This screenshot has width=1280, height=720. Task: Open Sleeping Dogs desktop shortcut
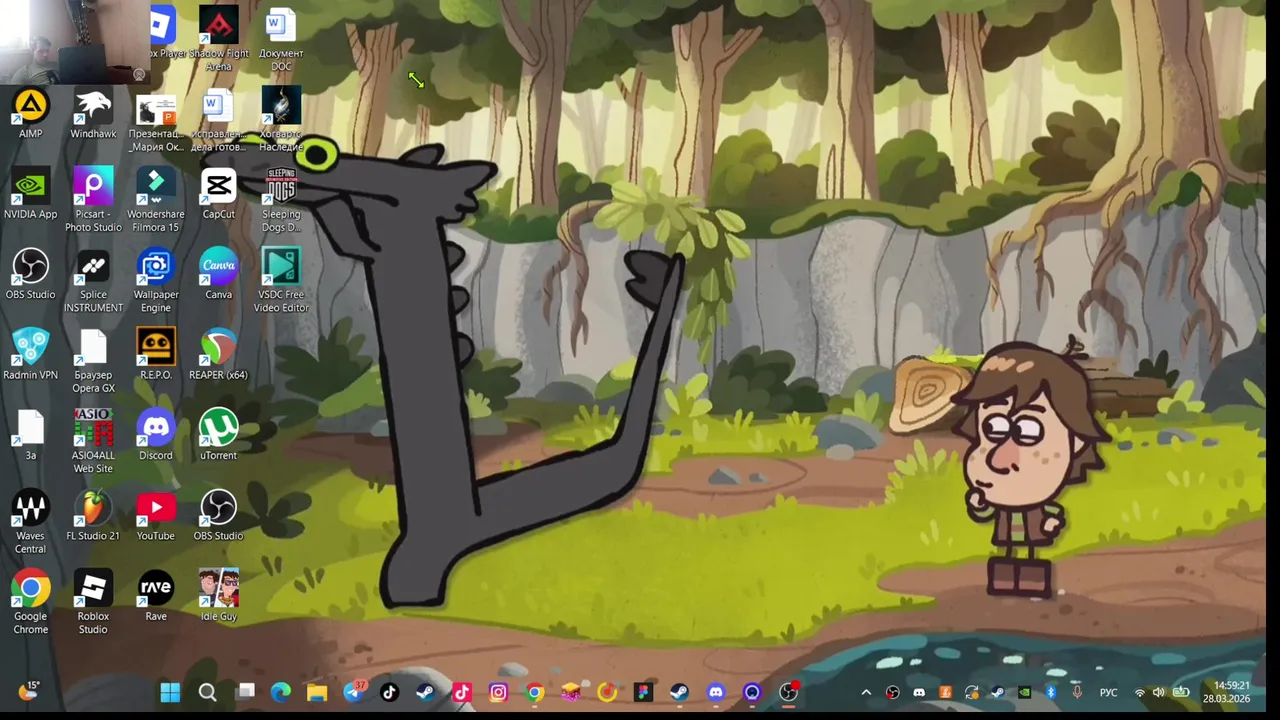tap(281, 201)
